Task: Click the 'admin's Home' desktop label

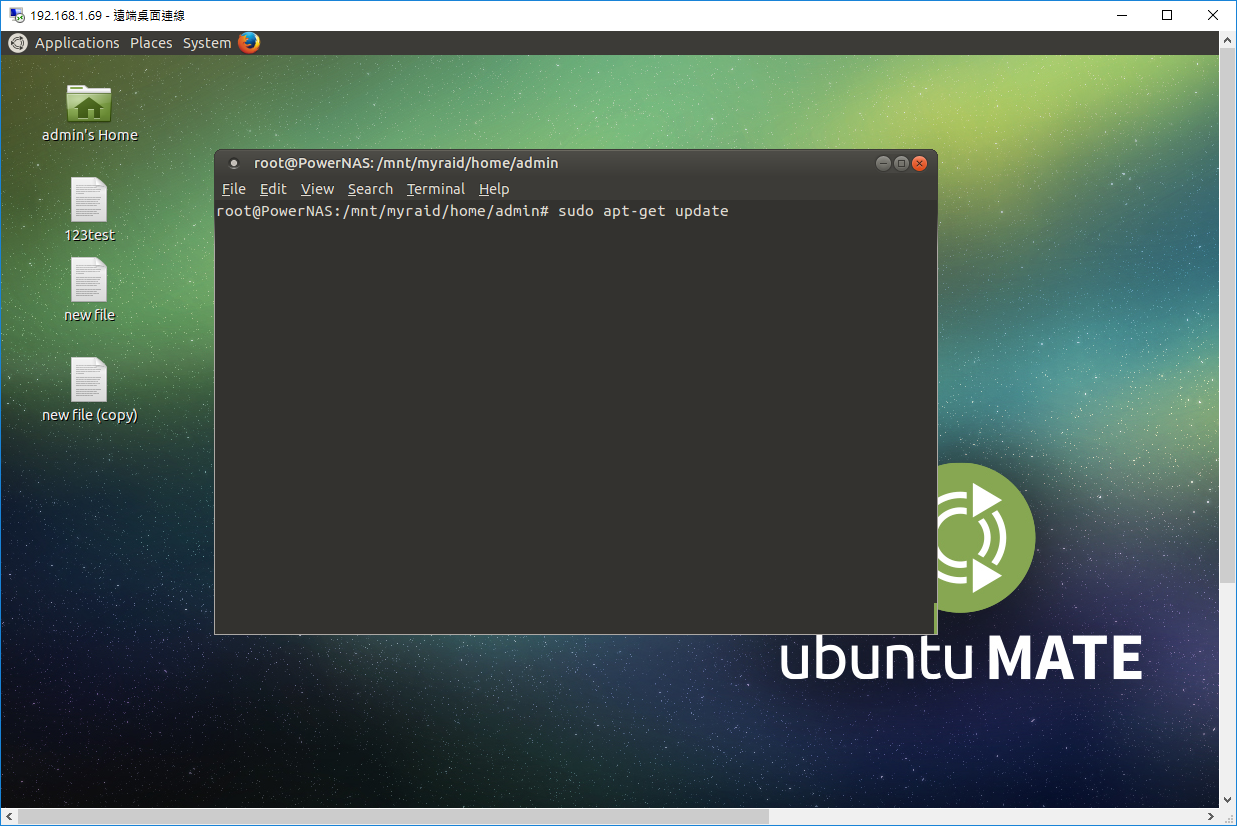Action: (x=90, y=135)
